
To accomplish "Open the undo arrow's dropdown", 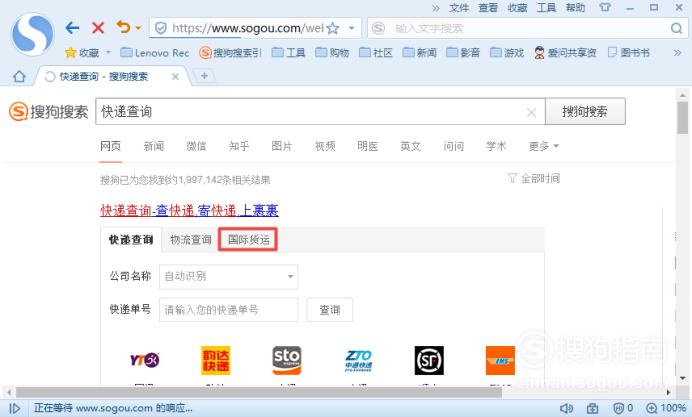I will point(138,28).
